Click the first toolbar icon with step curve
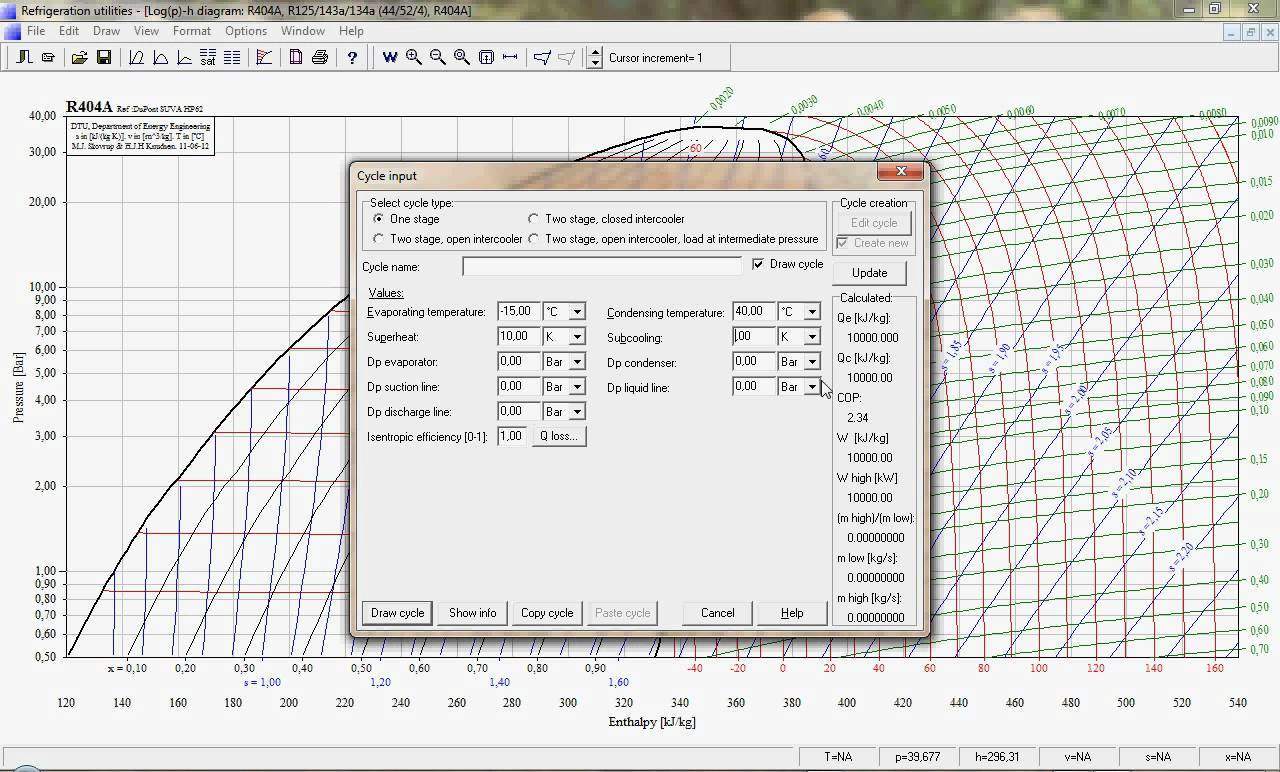1280x772 pixels. [x=24, y=58]
